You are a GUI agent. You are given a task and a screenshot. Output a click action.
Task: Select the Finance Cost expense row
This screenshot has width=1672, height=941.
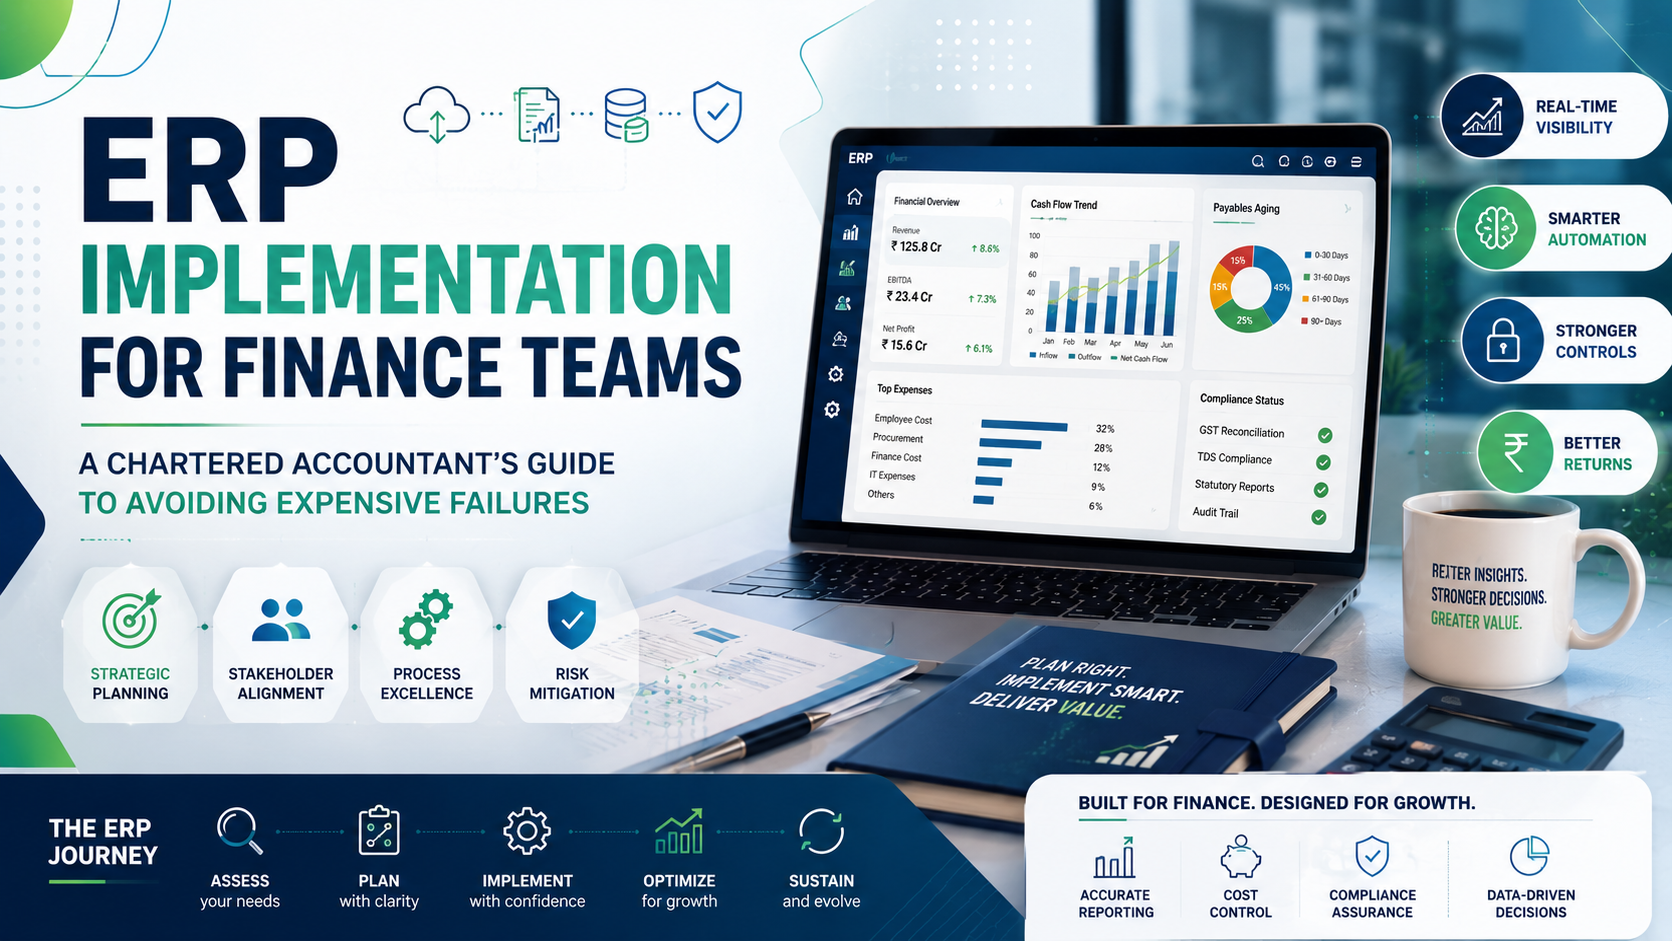(989, 461)
